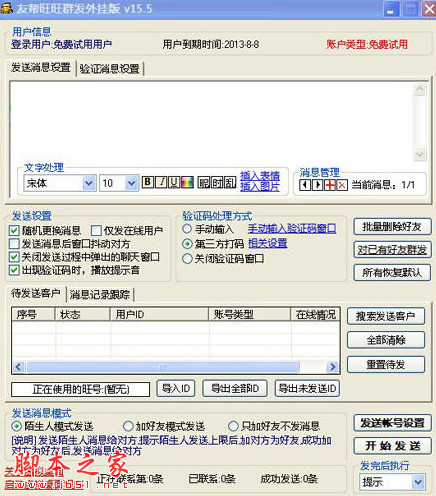Viewport: 436px width, 496px height.
Task: Open the 发完后执行 提示 dropdown
Action: tap(418, 482)
